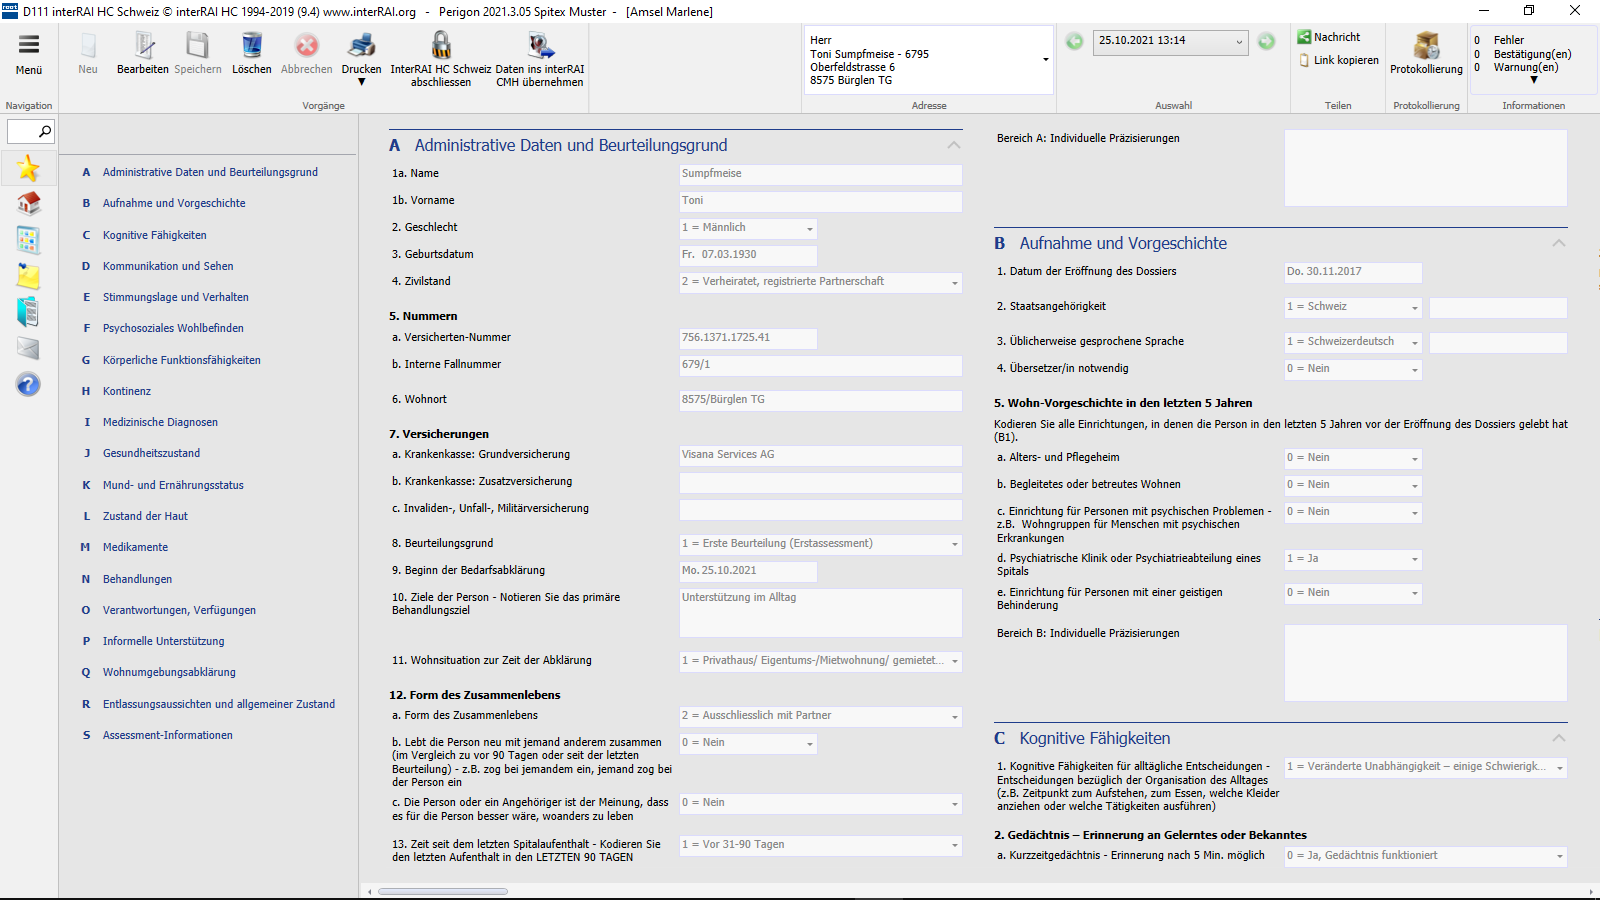Click the Bearbeiten edit icon
This screenshot has height=900, width=1600.
(x=143, y=46)
